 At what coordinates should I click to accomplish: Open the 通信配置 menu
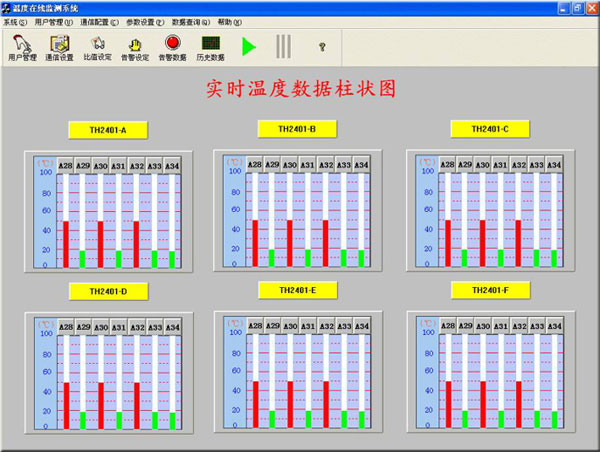[100, 21]
